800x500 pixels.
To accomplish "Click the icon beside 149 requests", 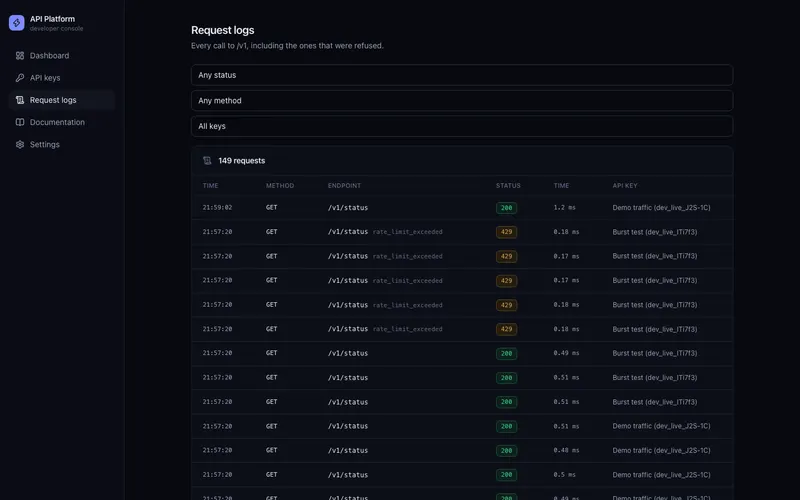I will point(207,161).
